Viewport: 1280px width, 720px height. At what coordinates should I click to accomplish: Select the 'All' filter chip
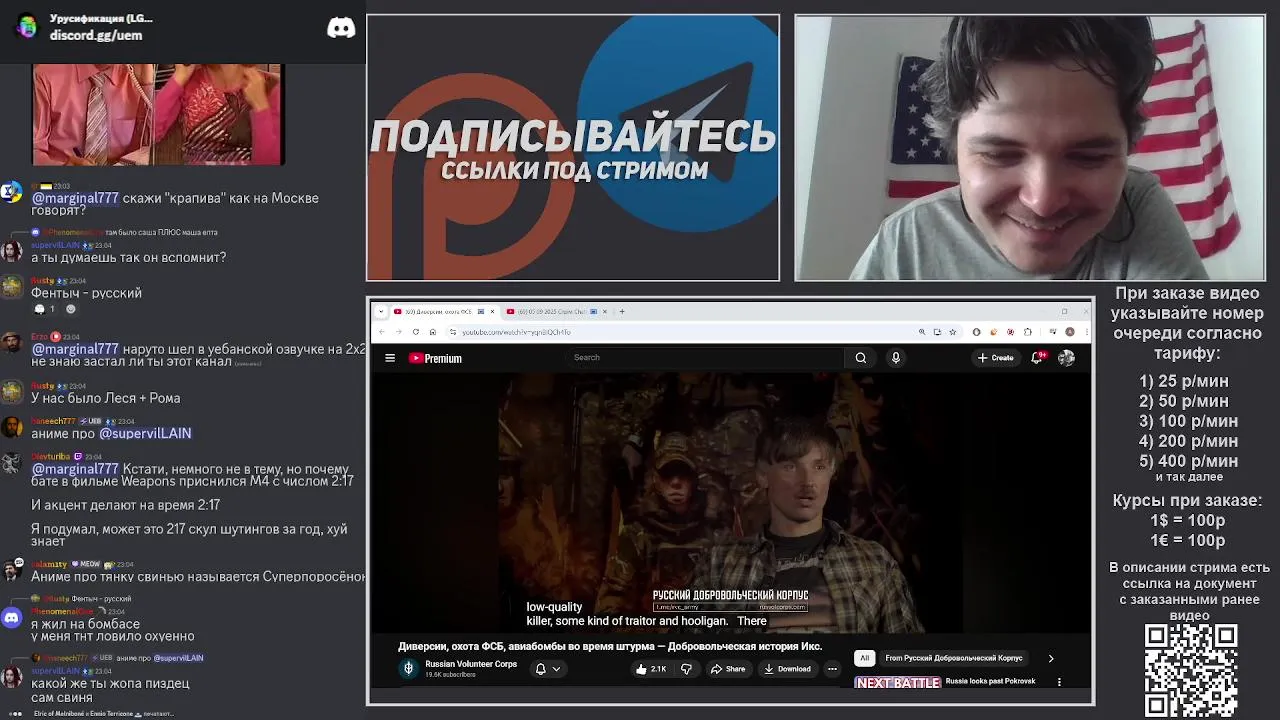point(865,658)
